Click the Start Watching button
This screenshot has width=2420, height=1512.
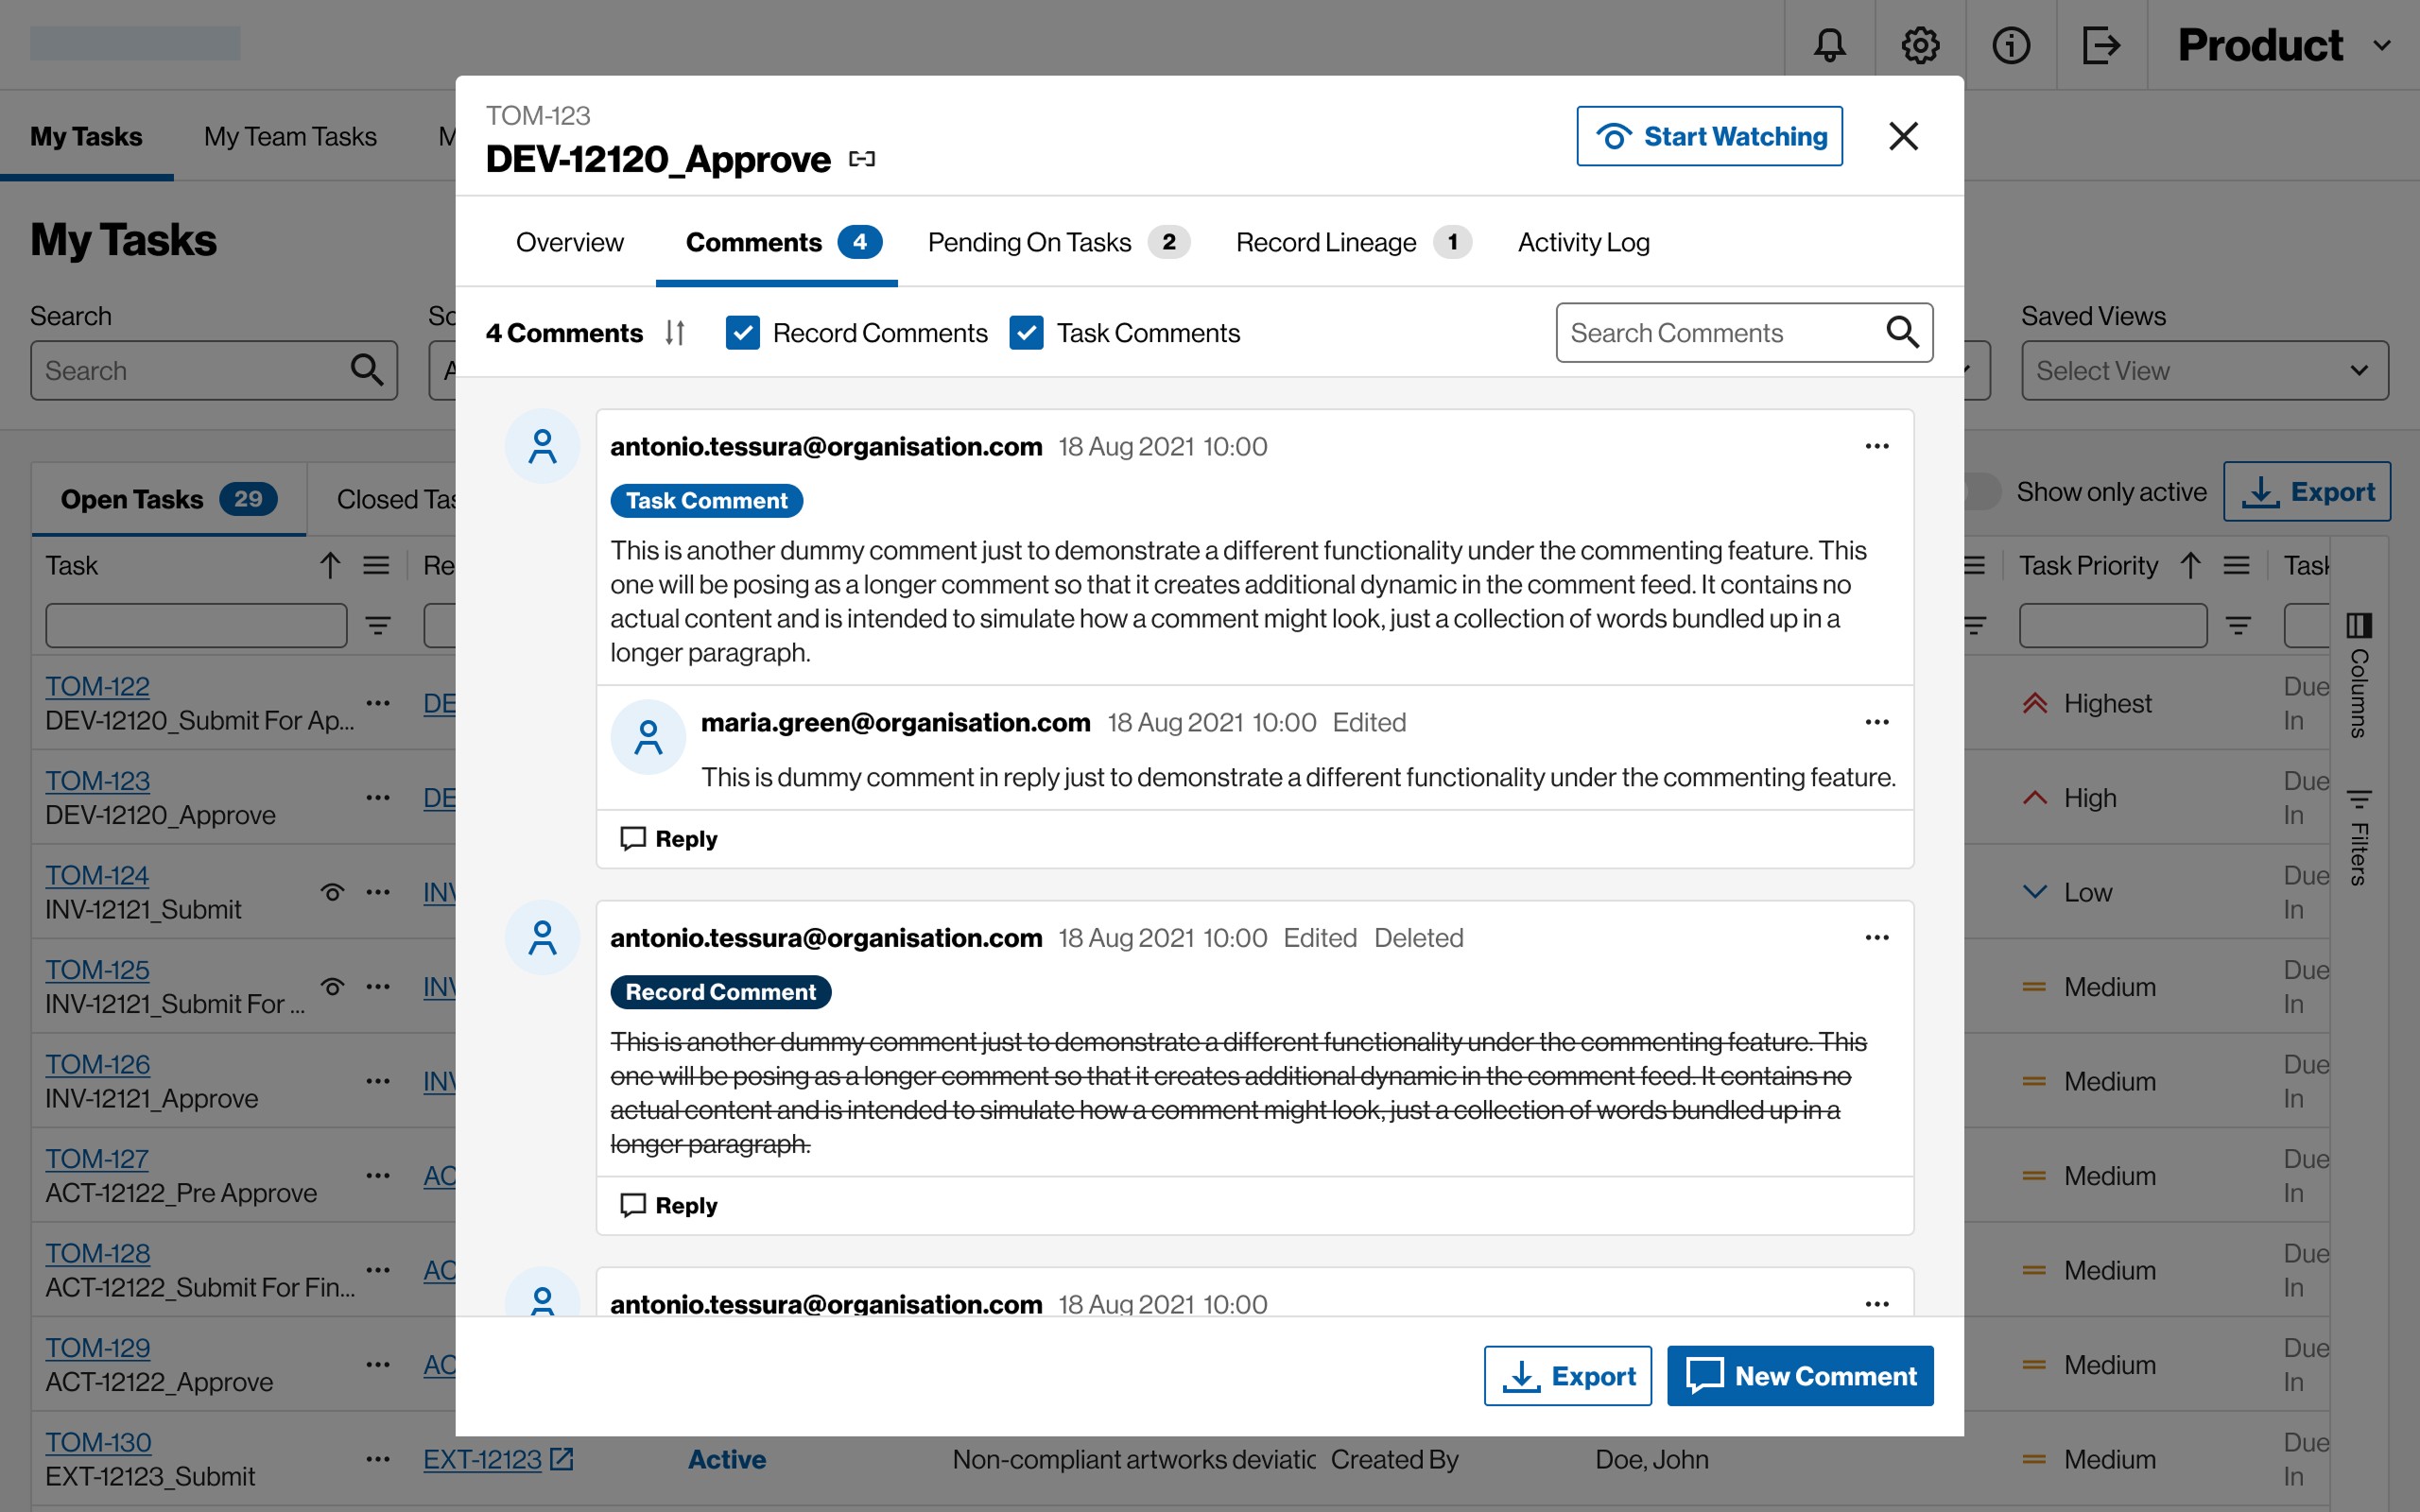point(1709,136)
